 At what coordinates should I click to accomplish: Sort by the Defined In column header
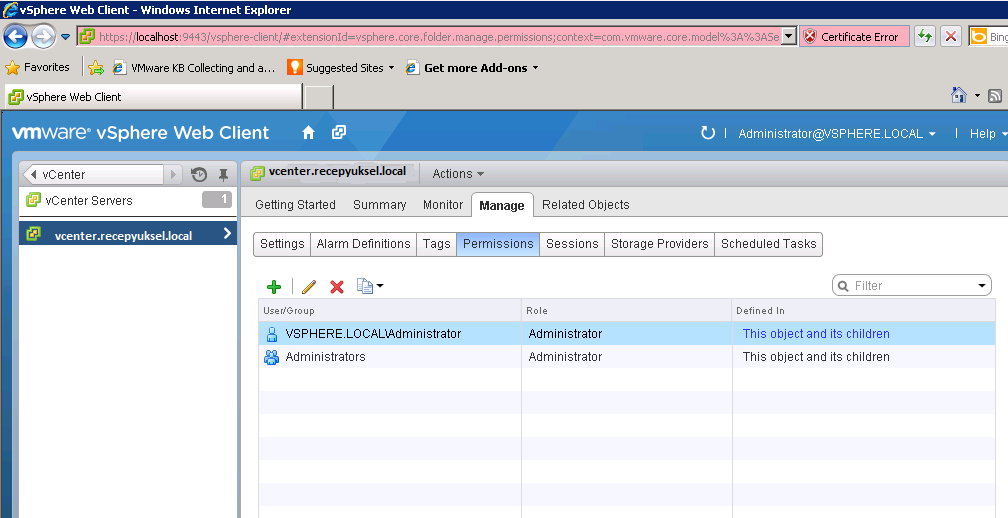click(x=864, y=310)
